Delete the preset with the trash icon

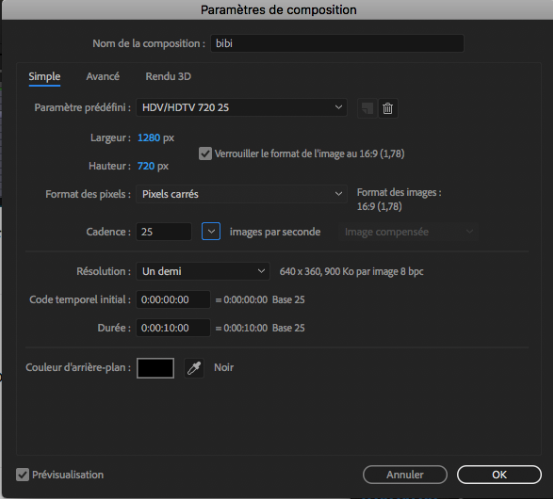point(388,108)
